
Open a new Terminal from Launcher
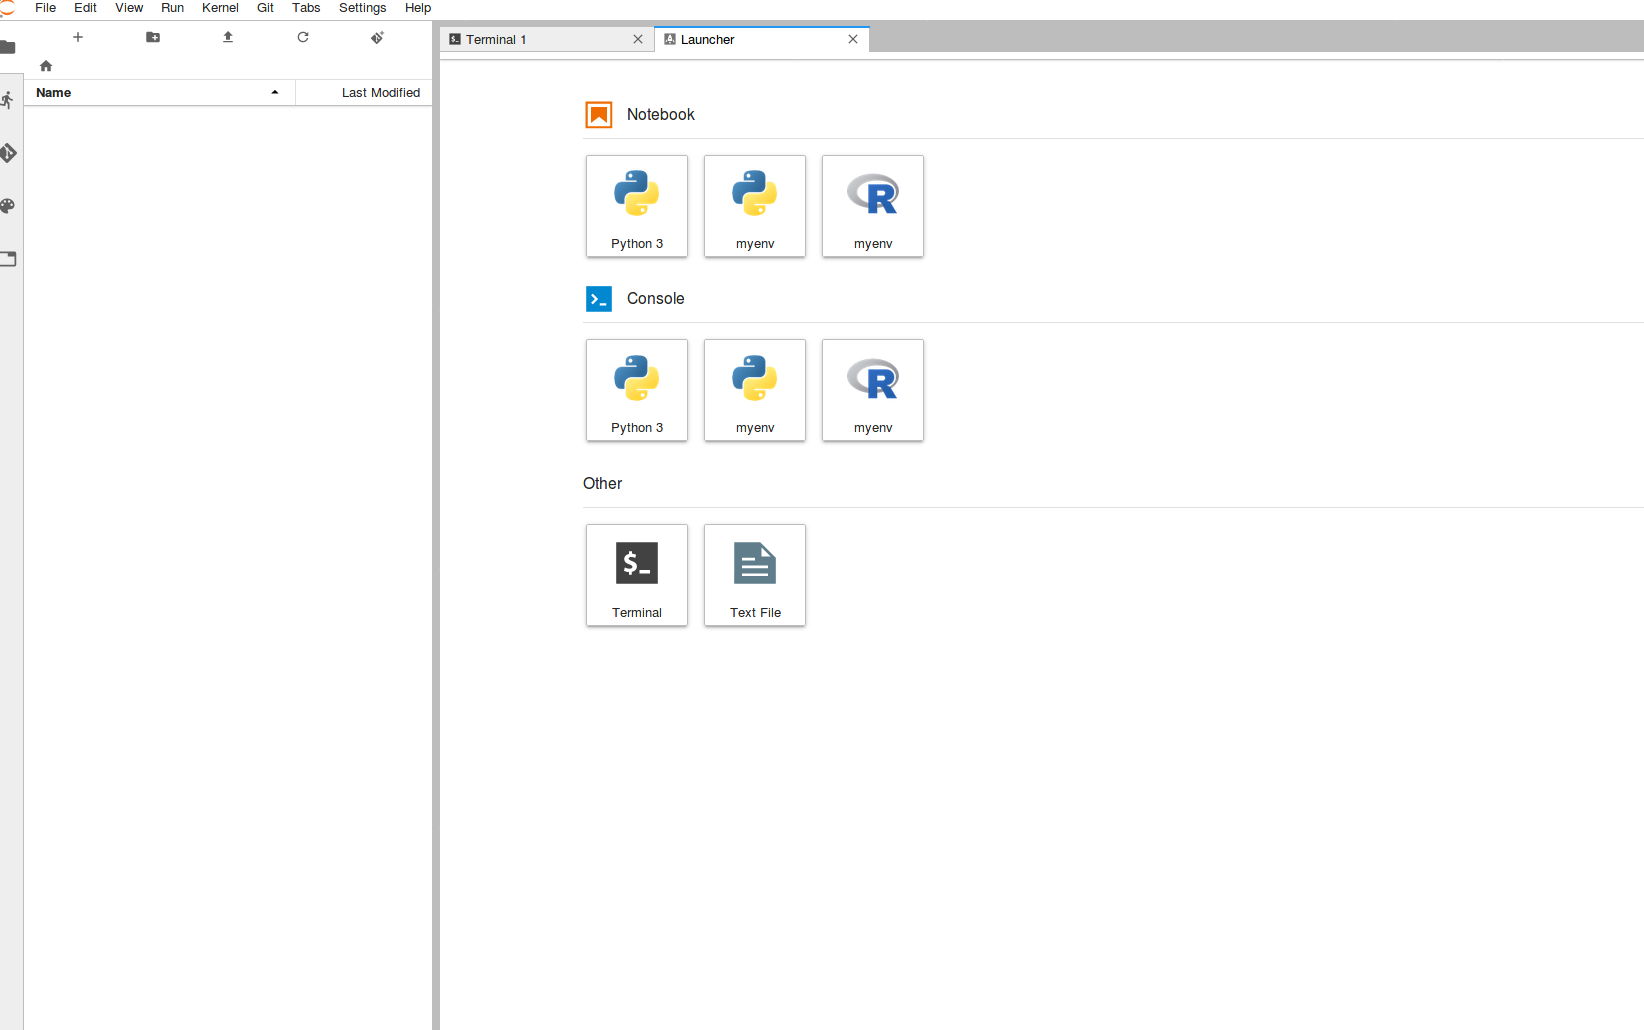point(637,575)
